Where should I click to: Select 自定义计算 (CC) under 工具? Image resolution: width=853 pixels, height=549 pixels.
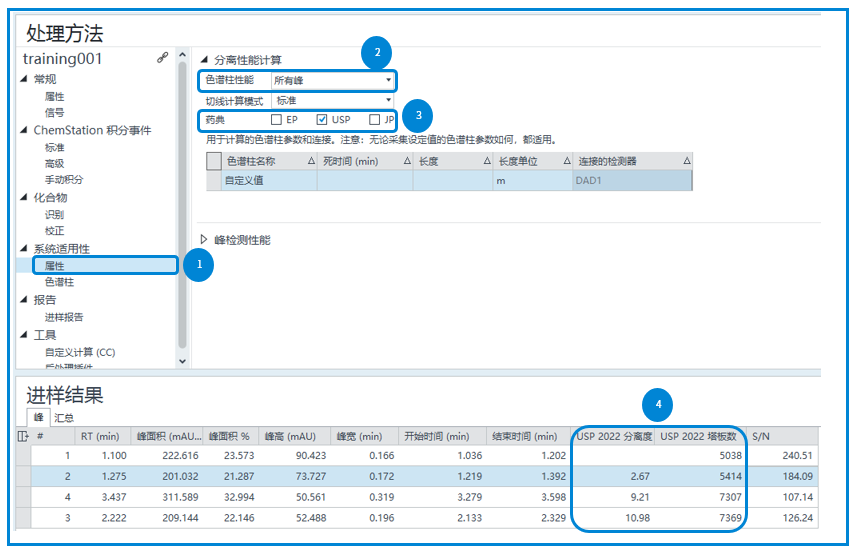point(80,353)
